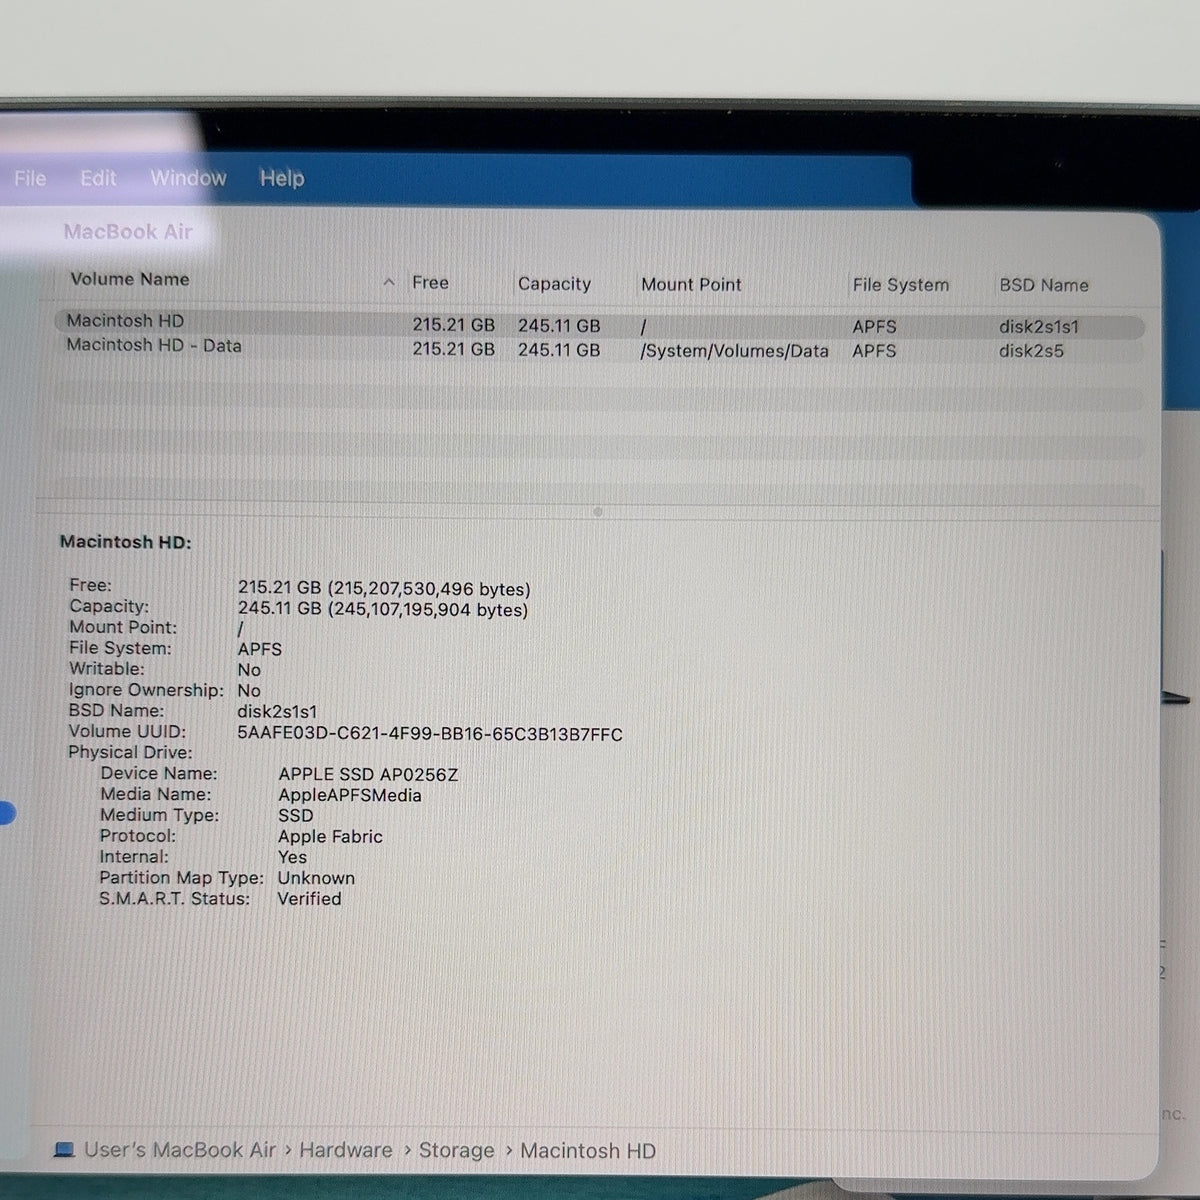Screen dimensions: 1200x1200
Task: Go to User's MacBook Air in path bar
Action: (x=179, y=1150)
